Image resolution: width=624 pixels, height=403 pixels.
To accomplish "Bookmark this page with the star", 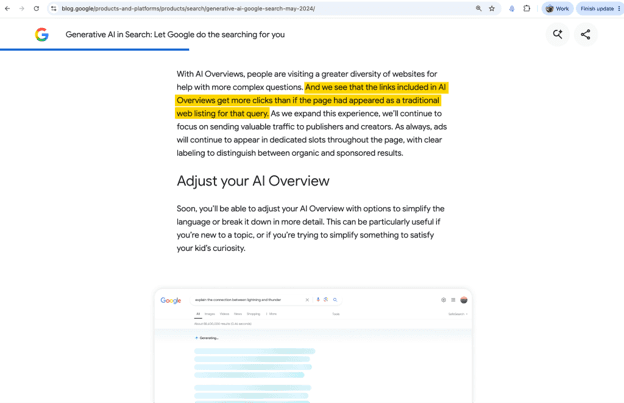I will click(492, 8).
